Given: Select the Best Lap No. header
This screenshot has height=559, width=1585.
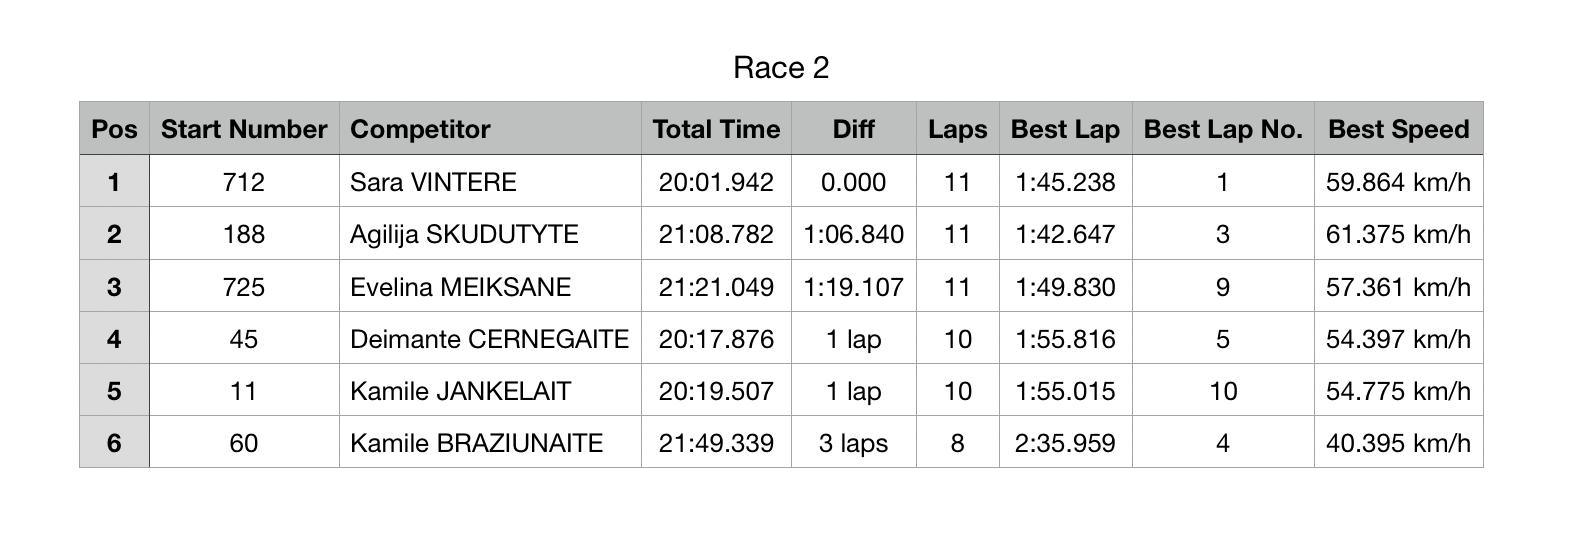Looking at the screenshot, I should coord(1223,129).
